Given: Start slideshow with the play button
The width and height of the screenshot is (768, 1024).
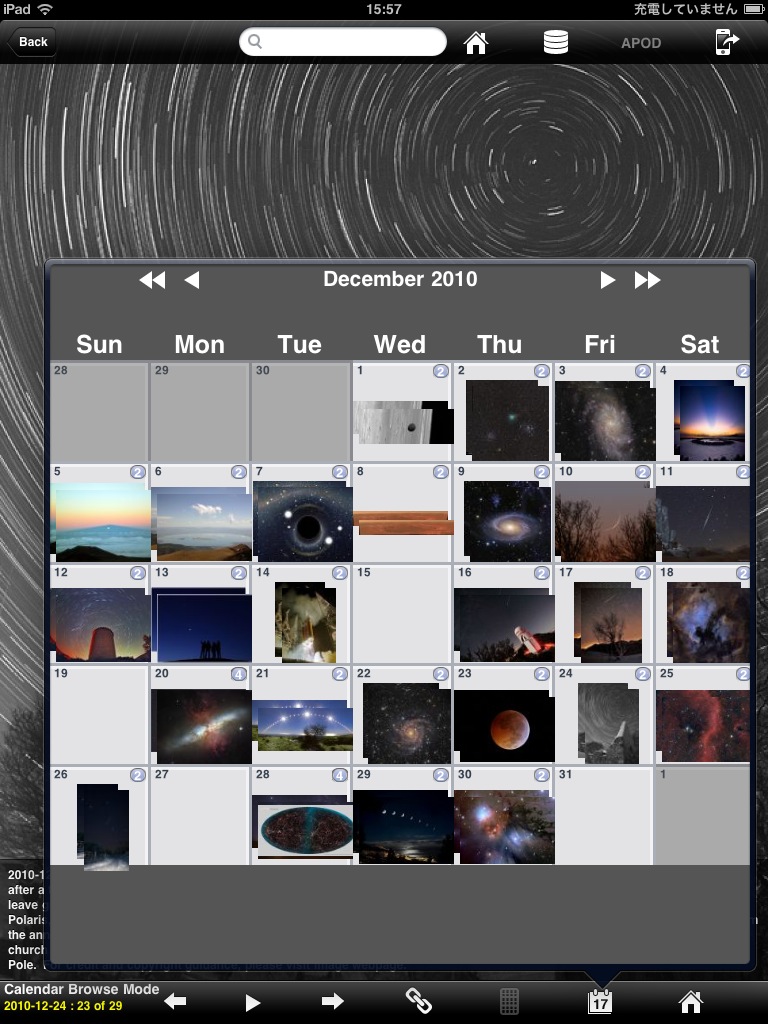Looking at the screenshot, I should click(x=253, y=1001).
